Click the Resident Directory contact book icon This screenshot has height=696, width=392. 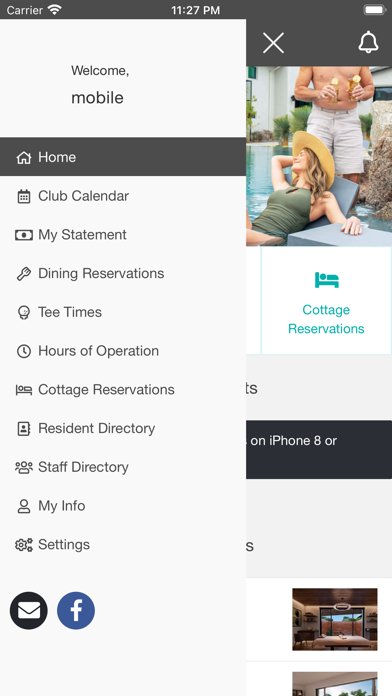pyautogui.click(x=24, y=429)
